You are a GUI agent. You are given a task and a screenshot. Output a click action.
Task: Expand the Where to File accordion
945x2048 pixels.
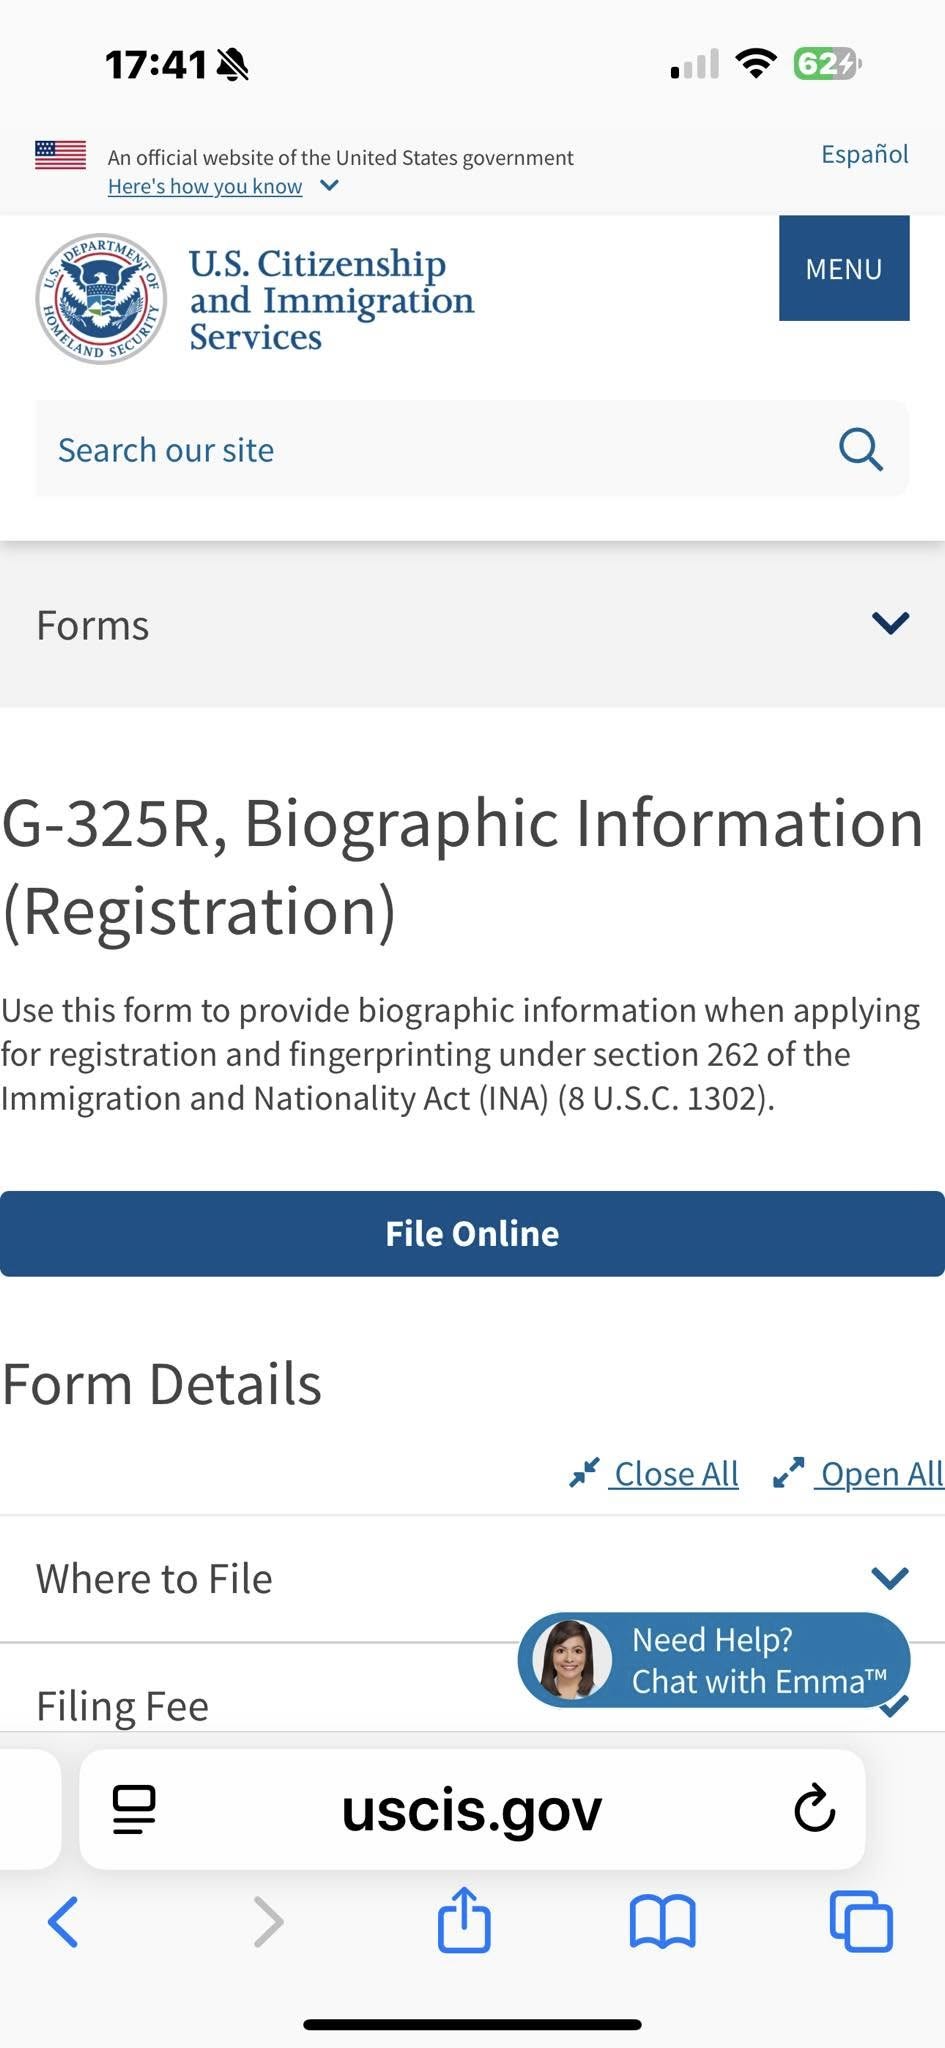889,1578
